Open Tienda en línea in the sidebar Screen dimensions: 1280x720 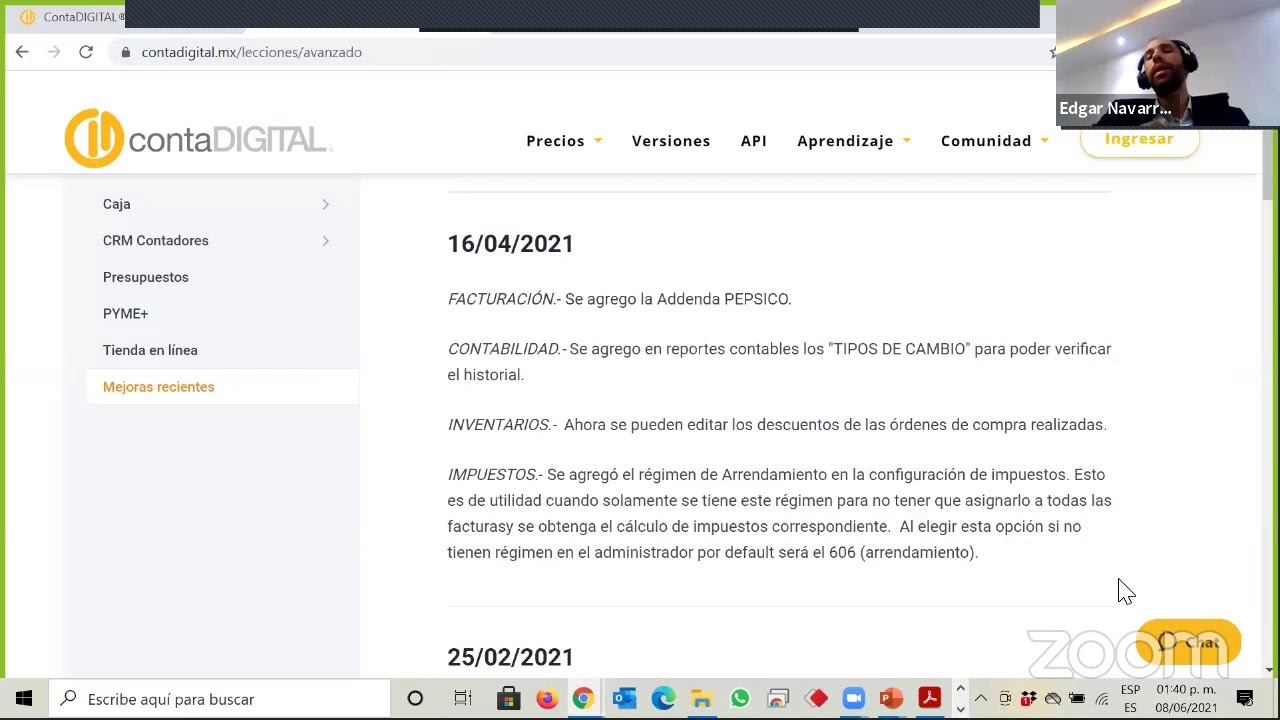point(150,350)
